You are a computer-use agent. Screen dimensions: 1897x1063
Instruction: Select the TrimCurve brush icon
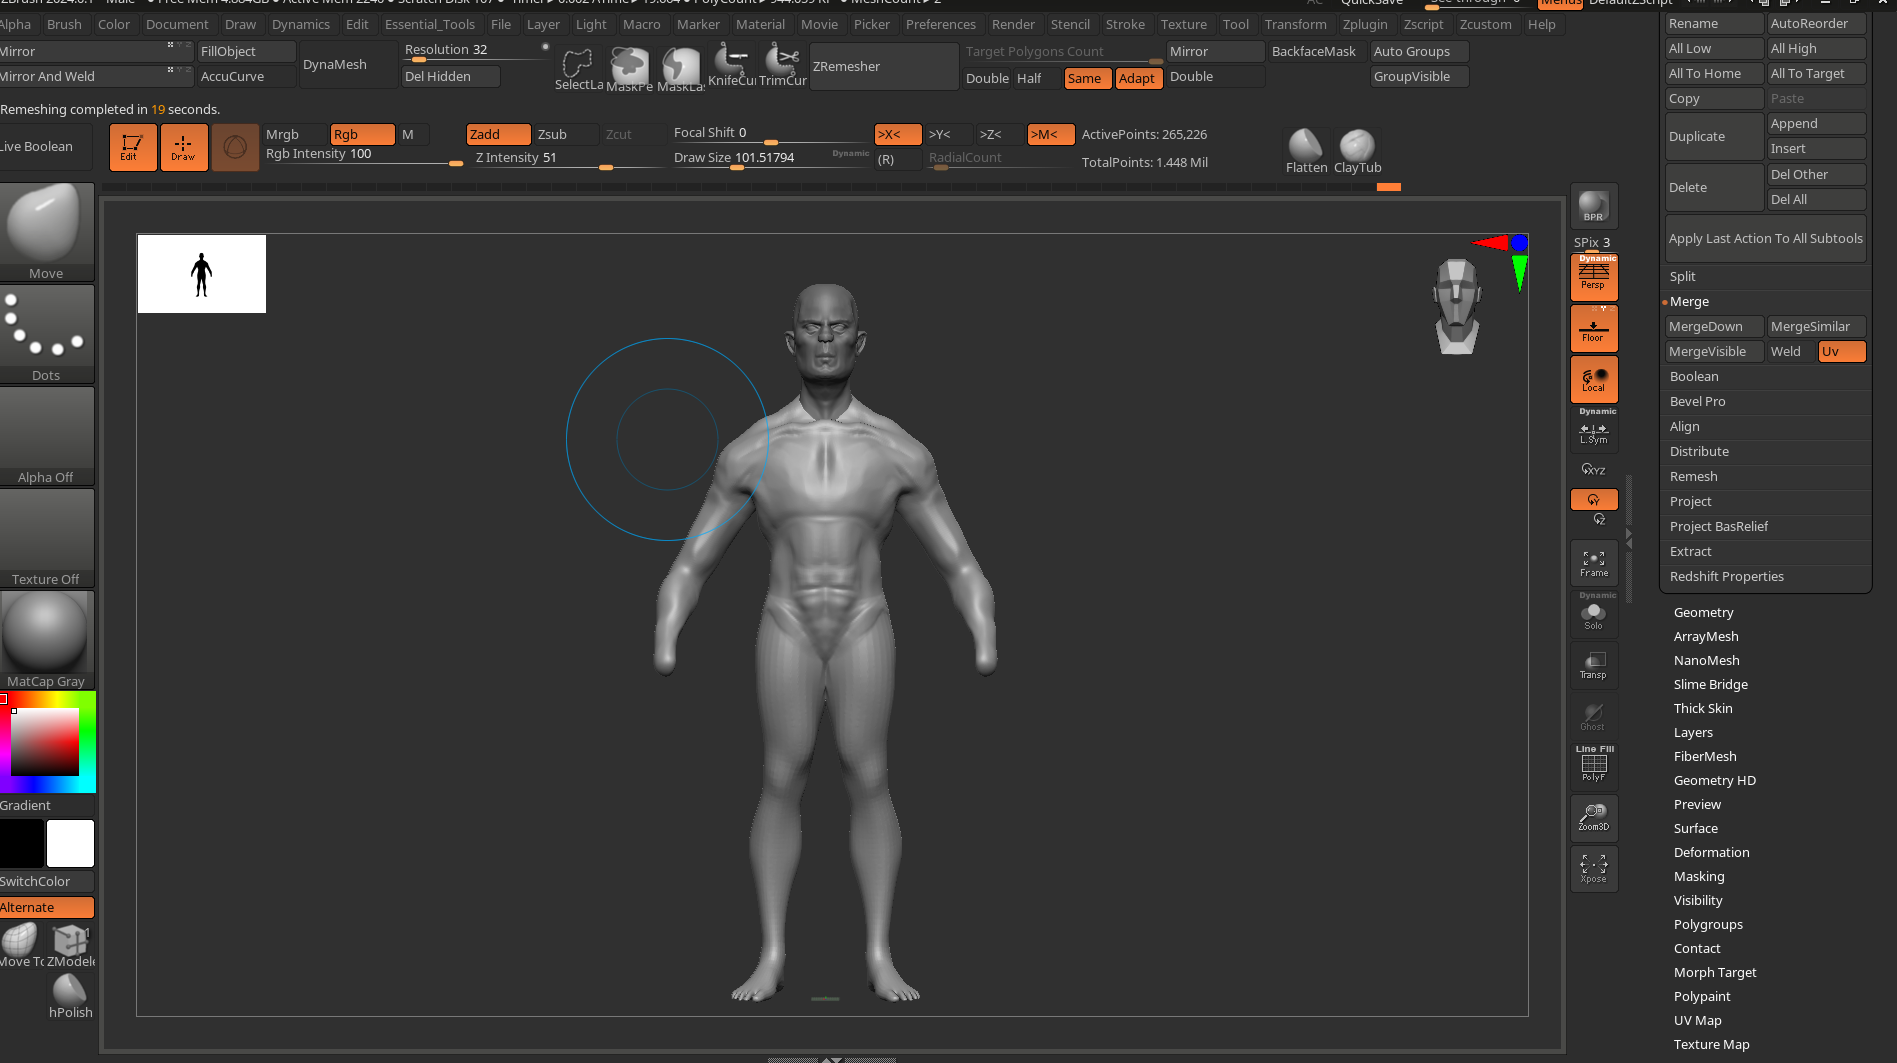(x=783, y=66)
